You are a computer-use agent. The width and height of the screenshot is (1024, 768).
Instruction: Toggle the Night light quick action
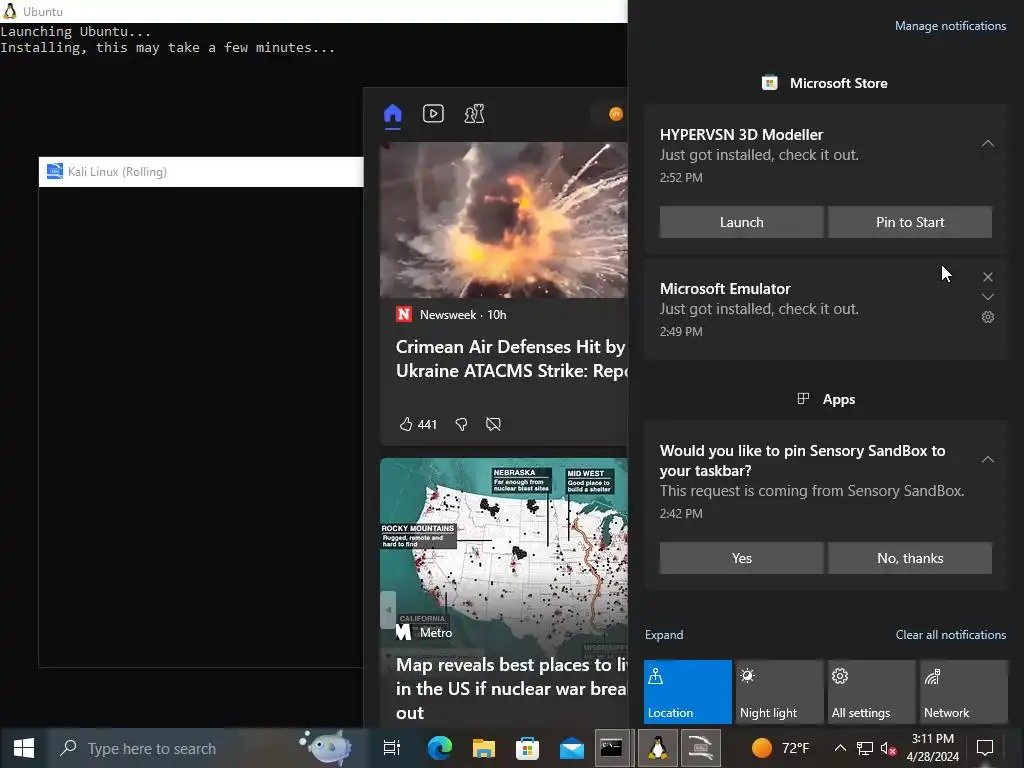(779, 692)
